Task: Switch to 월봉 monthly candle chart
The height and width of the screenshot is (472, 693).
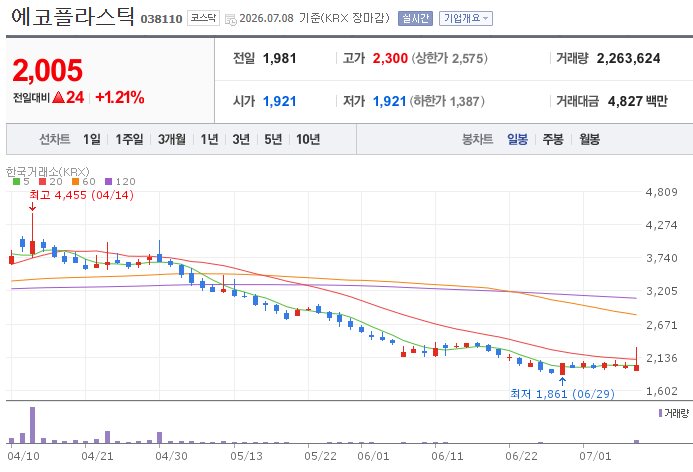Action: (x=590, y=140)
